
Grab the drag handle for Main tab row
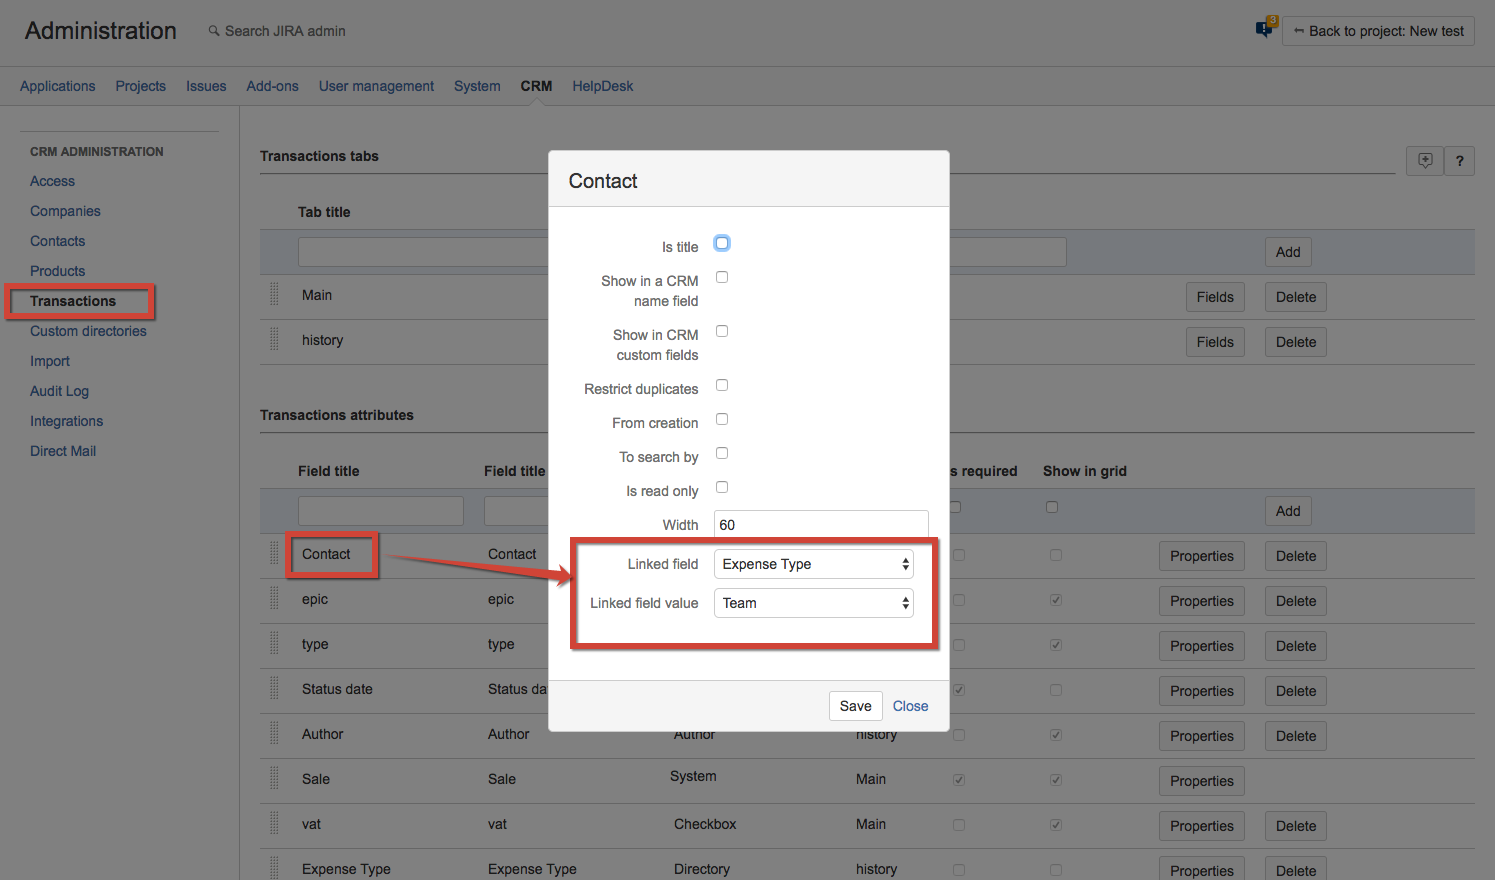pyautogui.click(x=274, y=295)
